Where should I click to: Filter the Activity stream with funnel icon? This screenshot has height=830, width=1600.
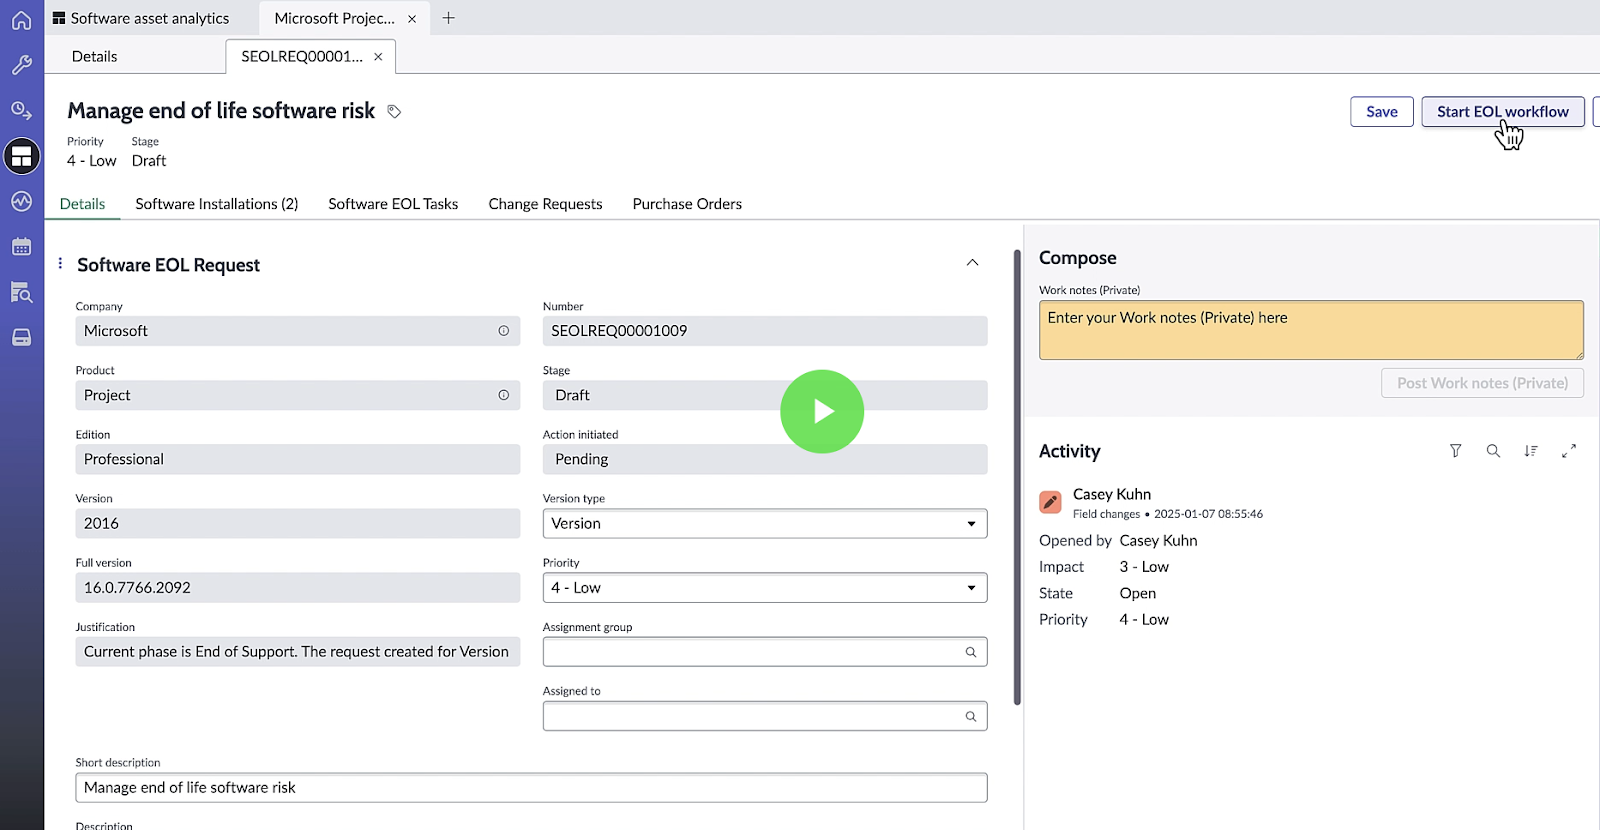(x=1455, y=451)
